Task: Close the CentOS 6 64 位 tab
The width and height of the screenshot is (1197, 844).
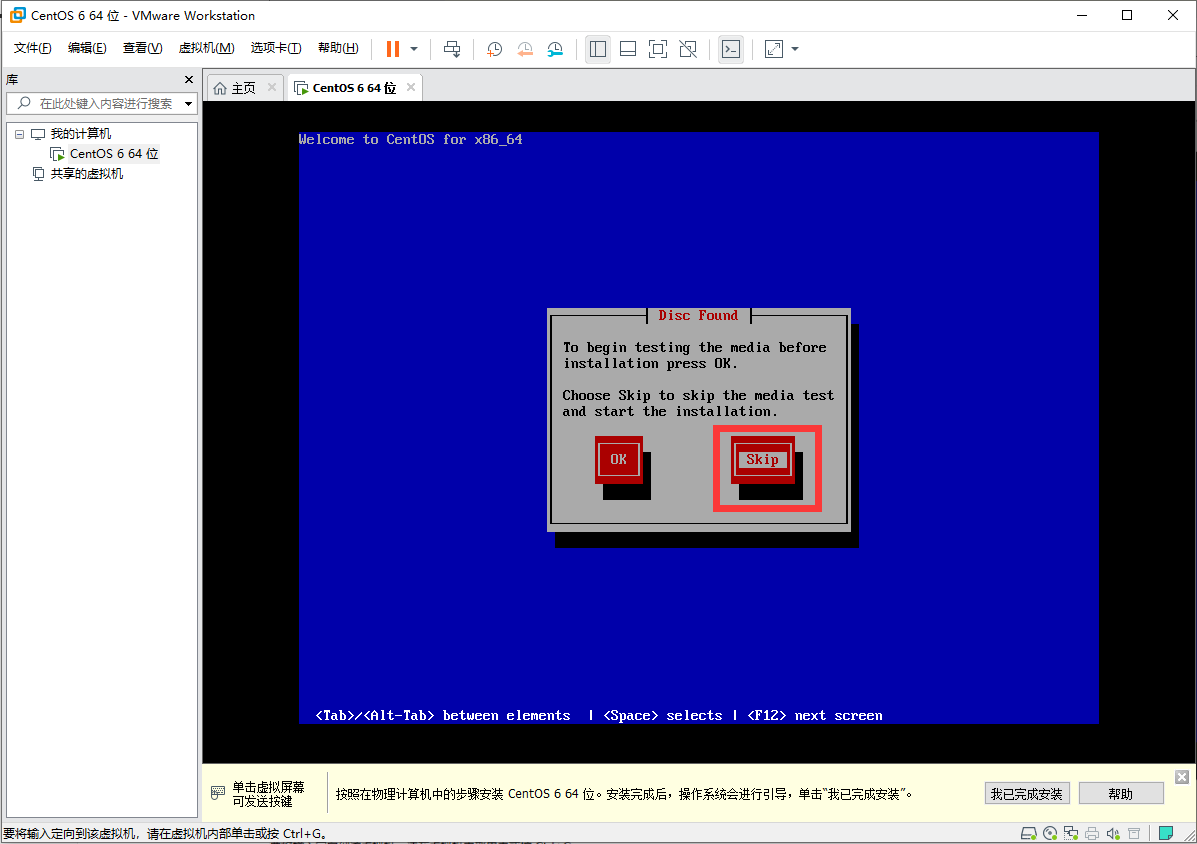Action: 411,87
